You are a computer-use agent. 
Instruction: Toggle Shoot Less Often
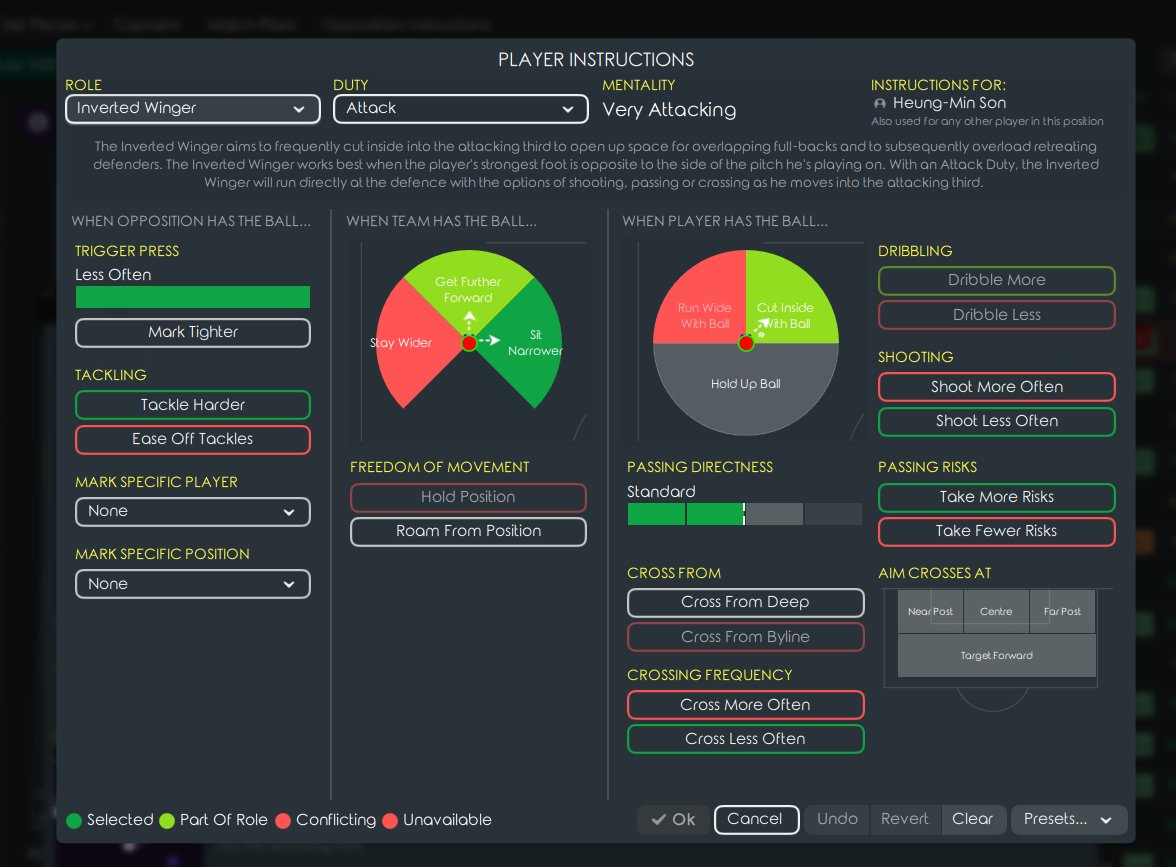pyautogui.click(x=997, y=422)
